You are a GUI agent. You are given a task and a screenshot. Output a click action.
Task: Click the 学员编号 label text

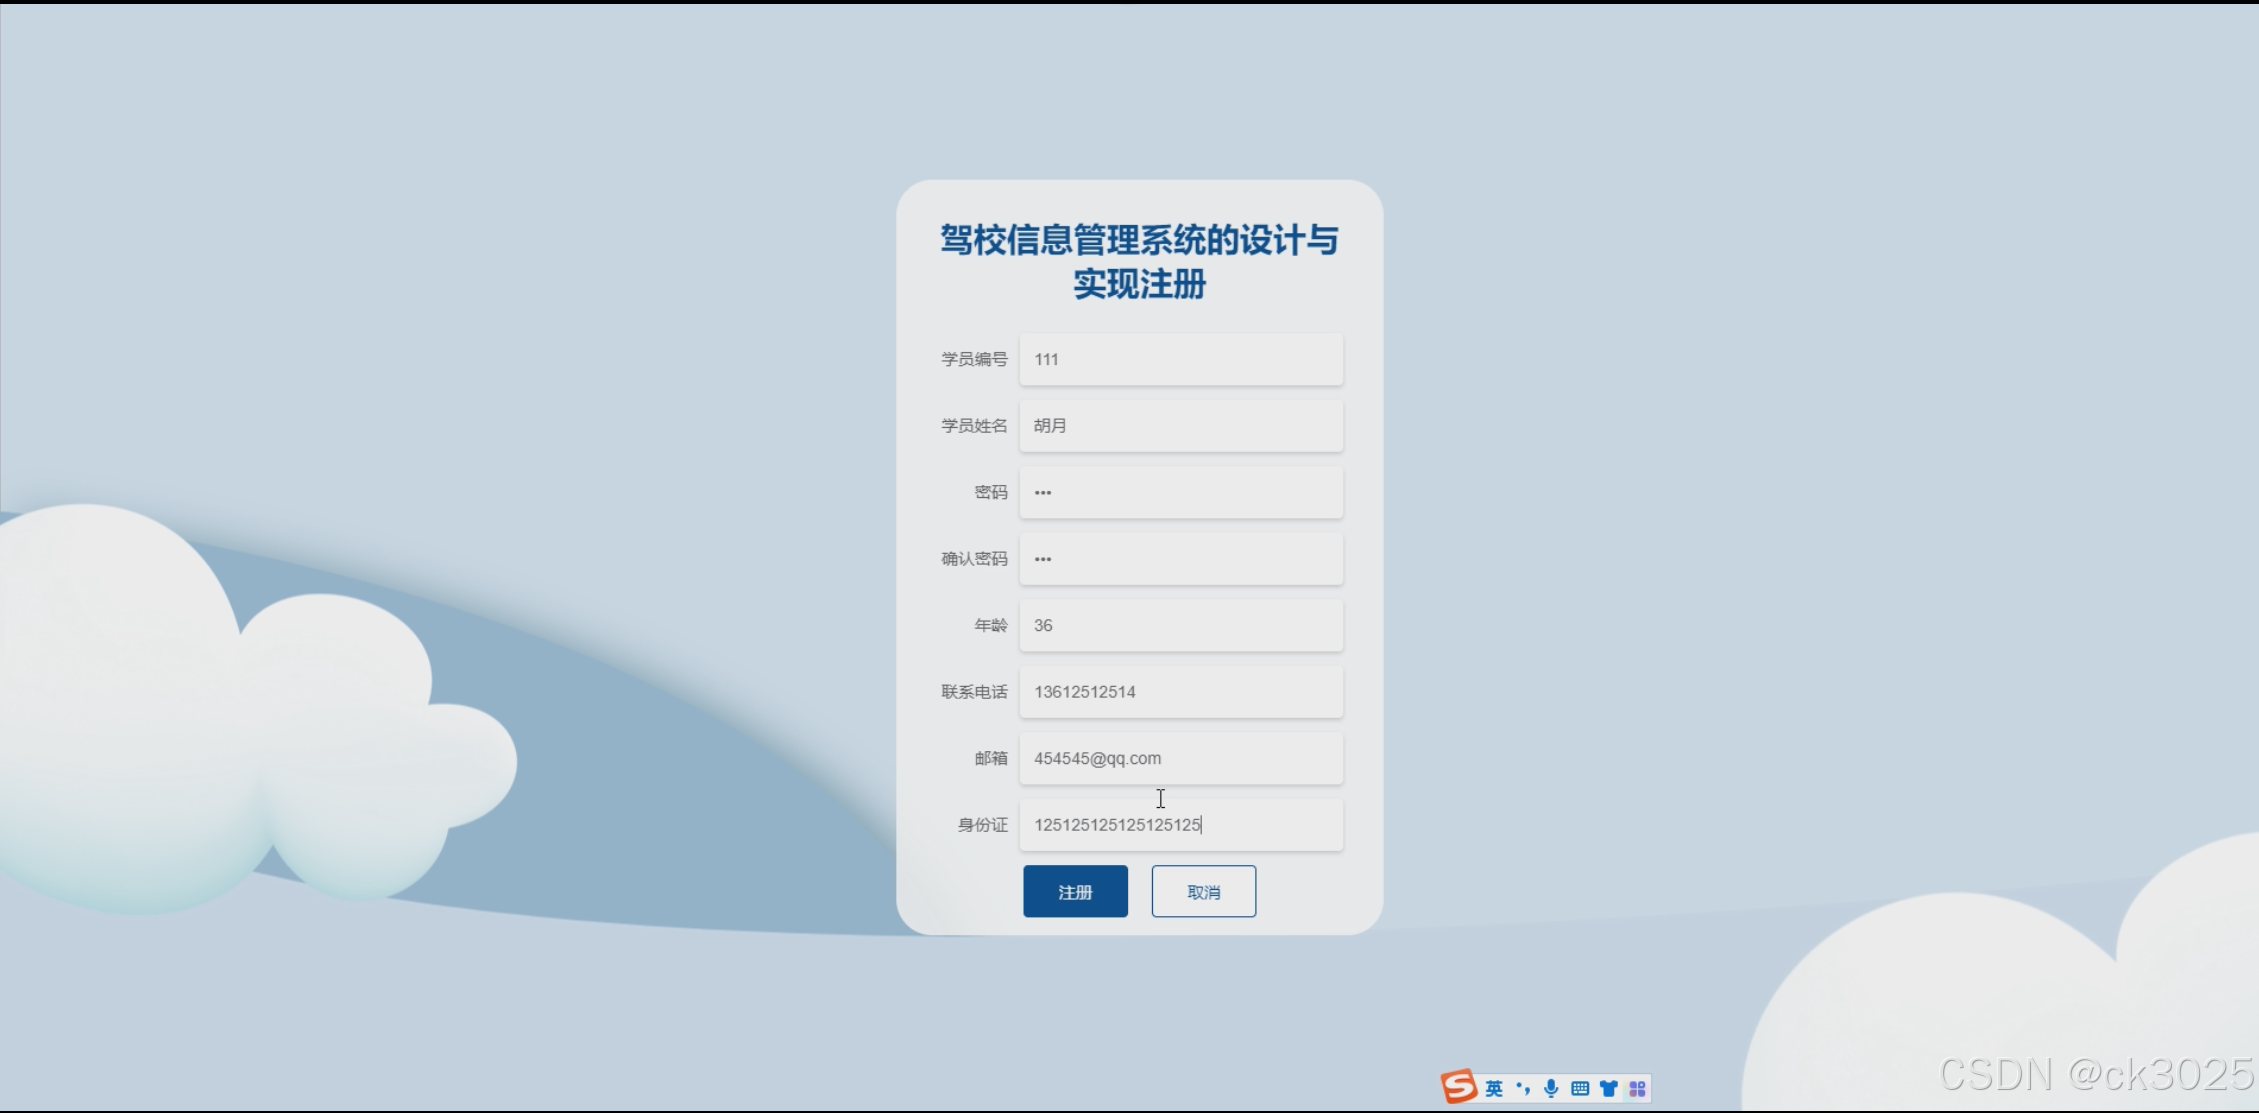(973, 359)
